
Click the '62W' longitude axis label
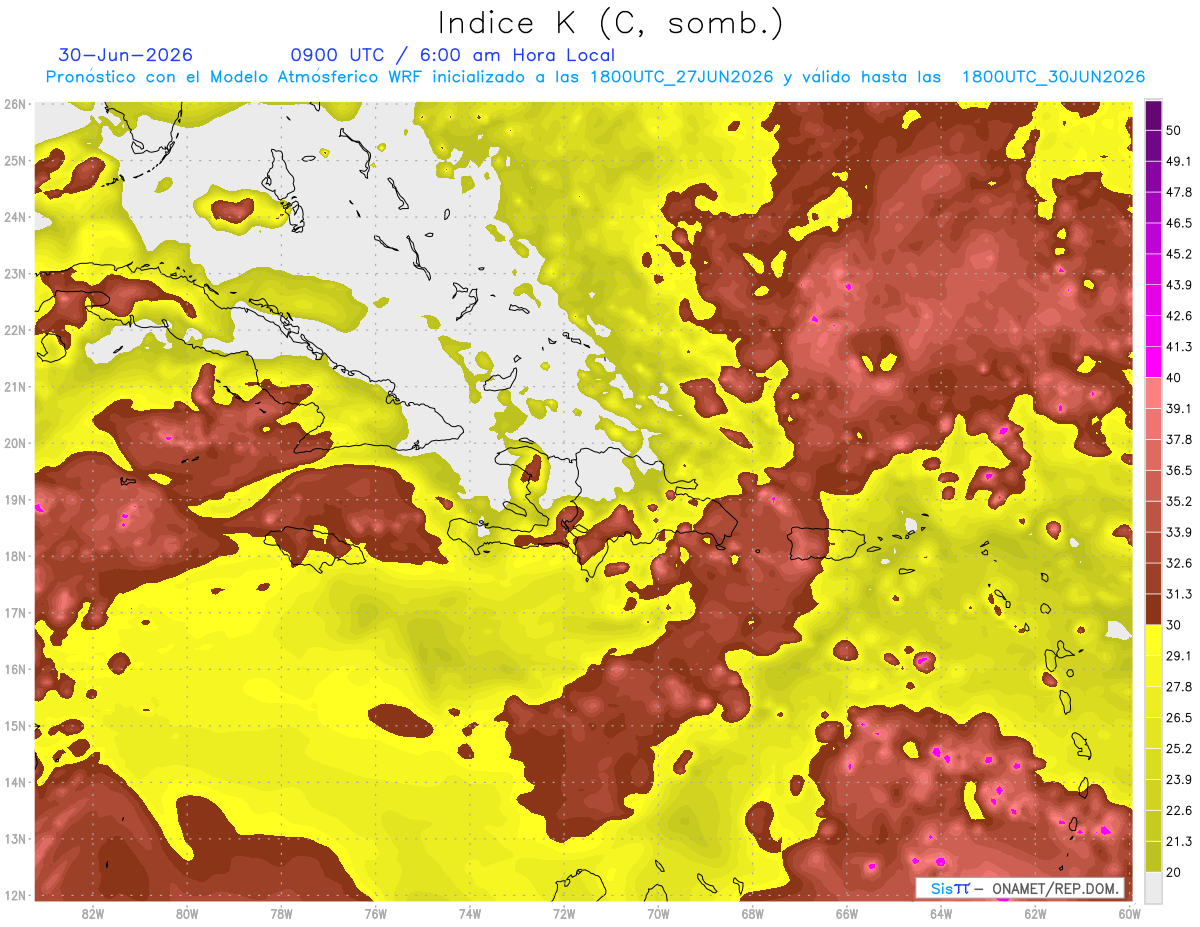[x=1035, y=913]
